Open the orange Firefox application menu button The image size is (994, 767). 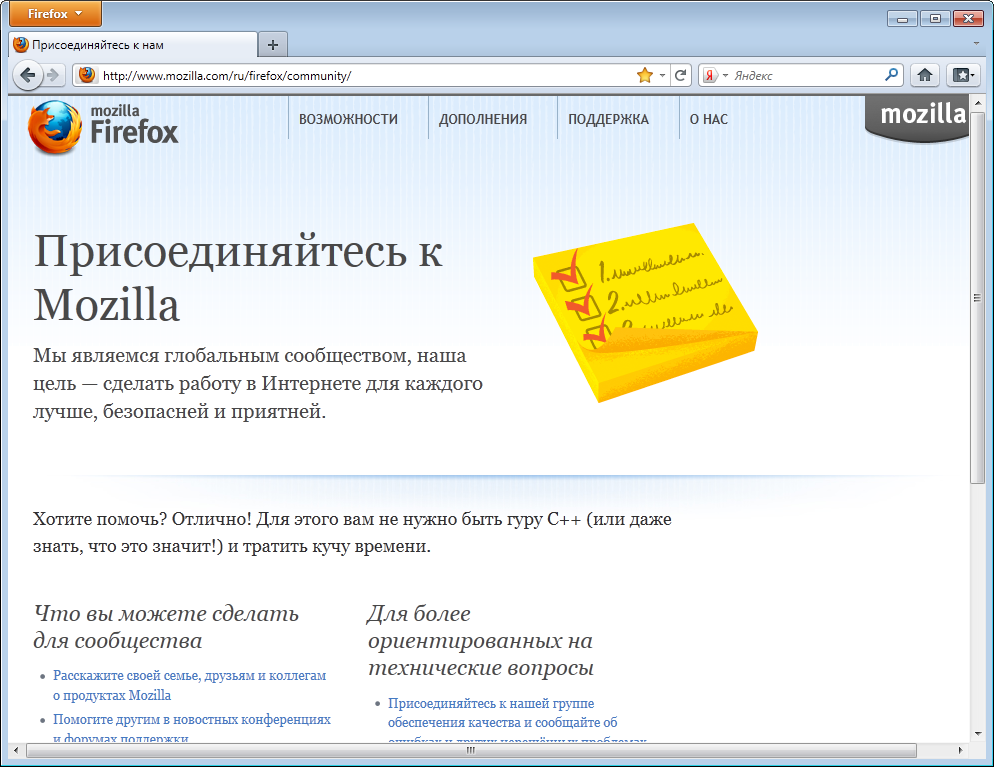point(55,13)
